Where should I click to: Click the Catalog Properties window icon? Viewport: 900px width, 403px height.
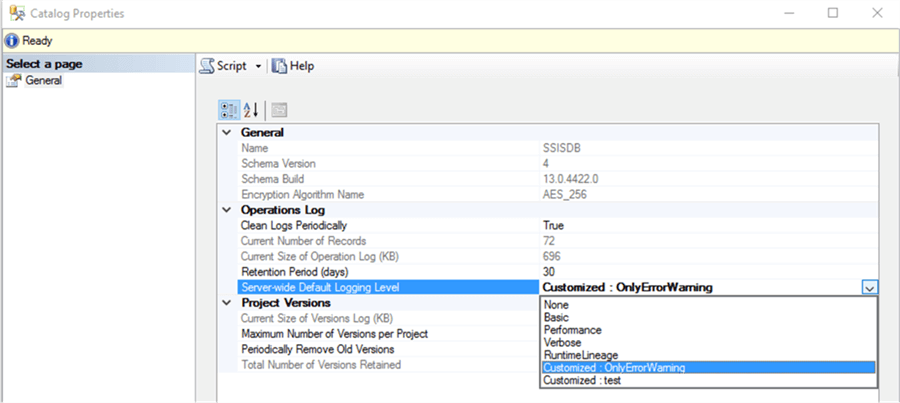(x=16, y=14)
